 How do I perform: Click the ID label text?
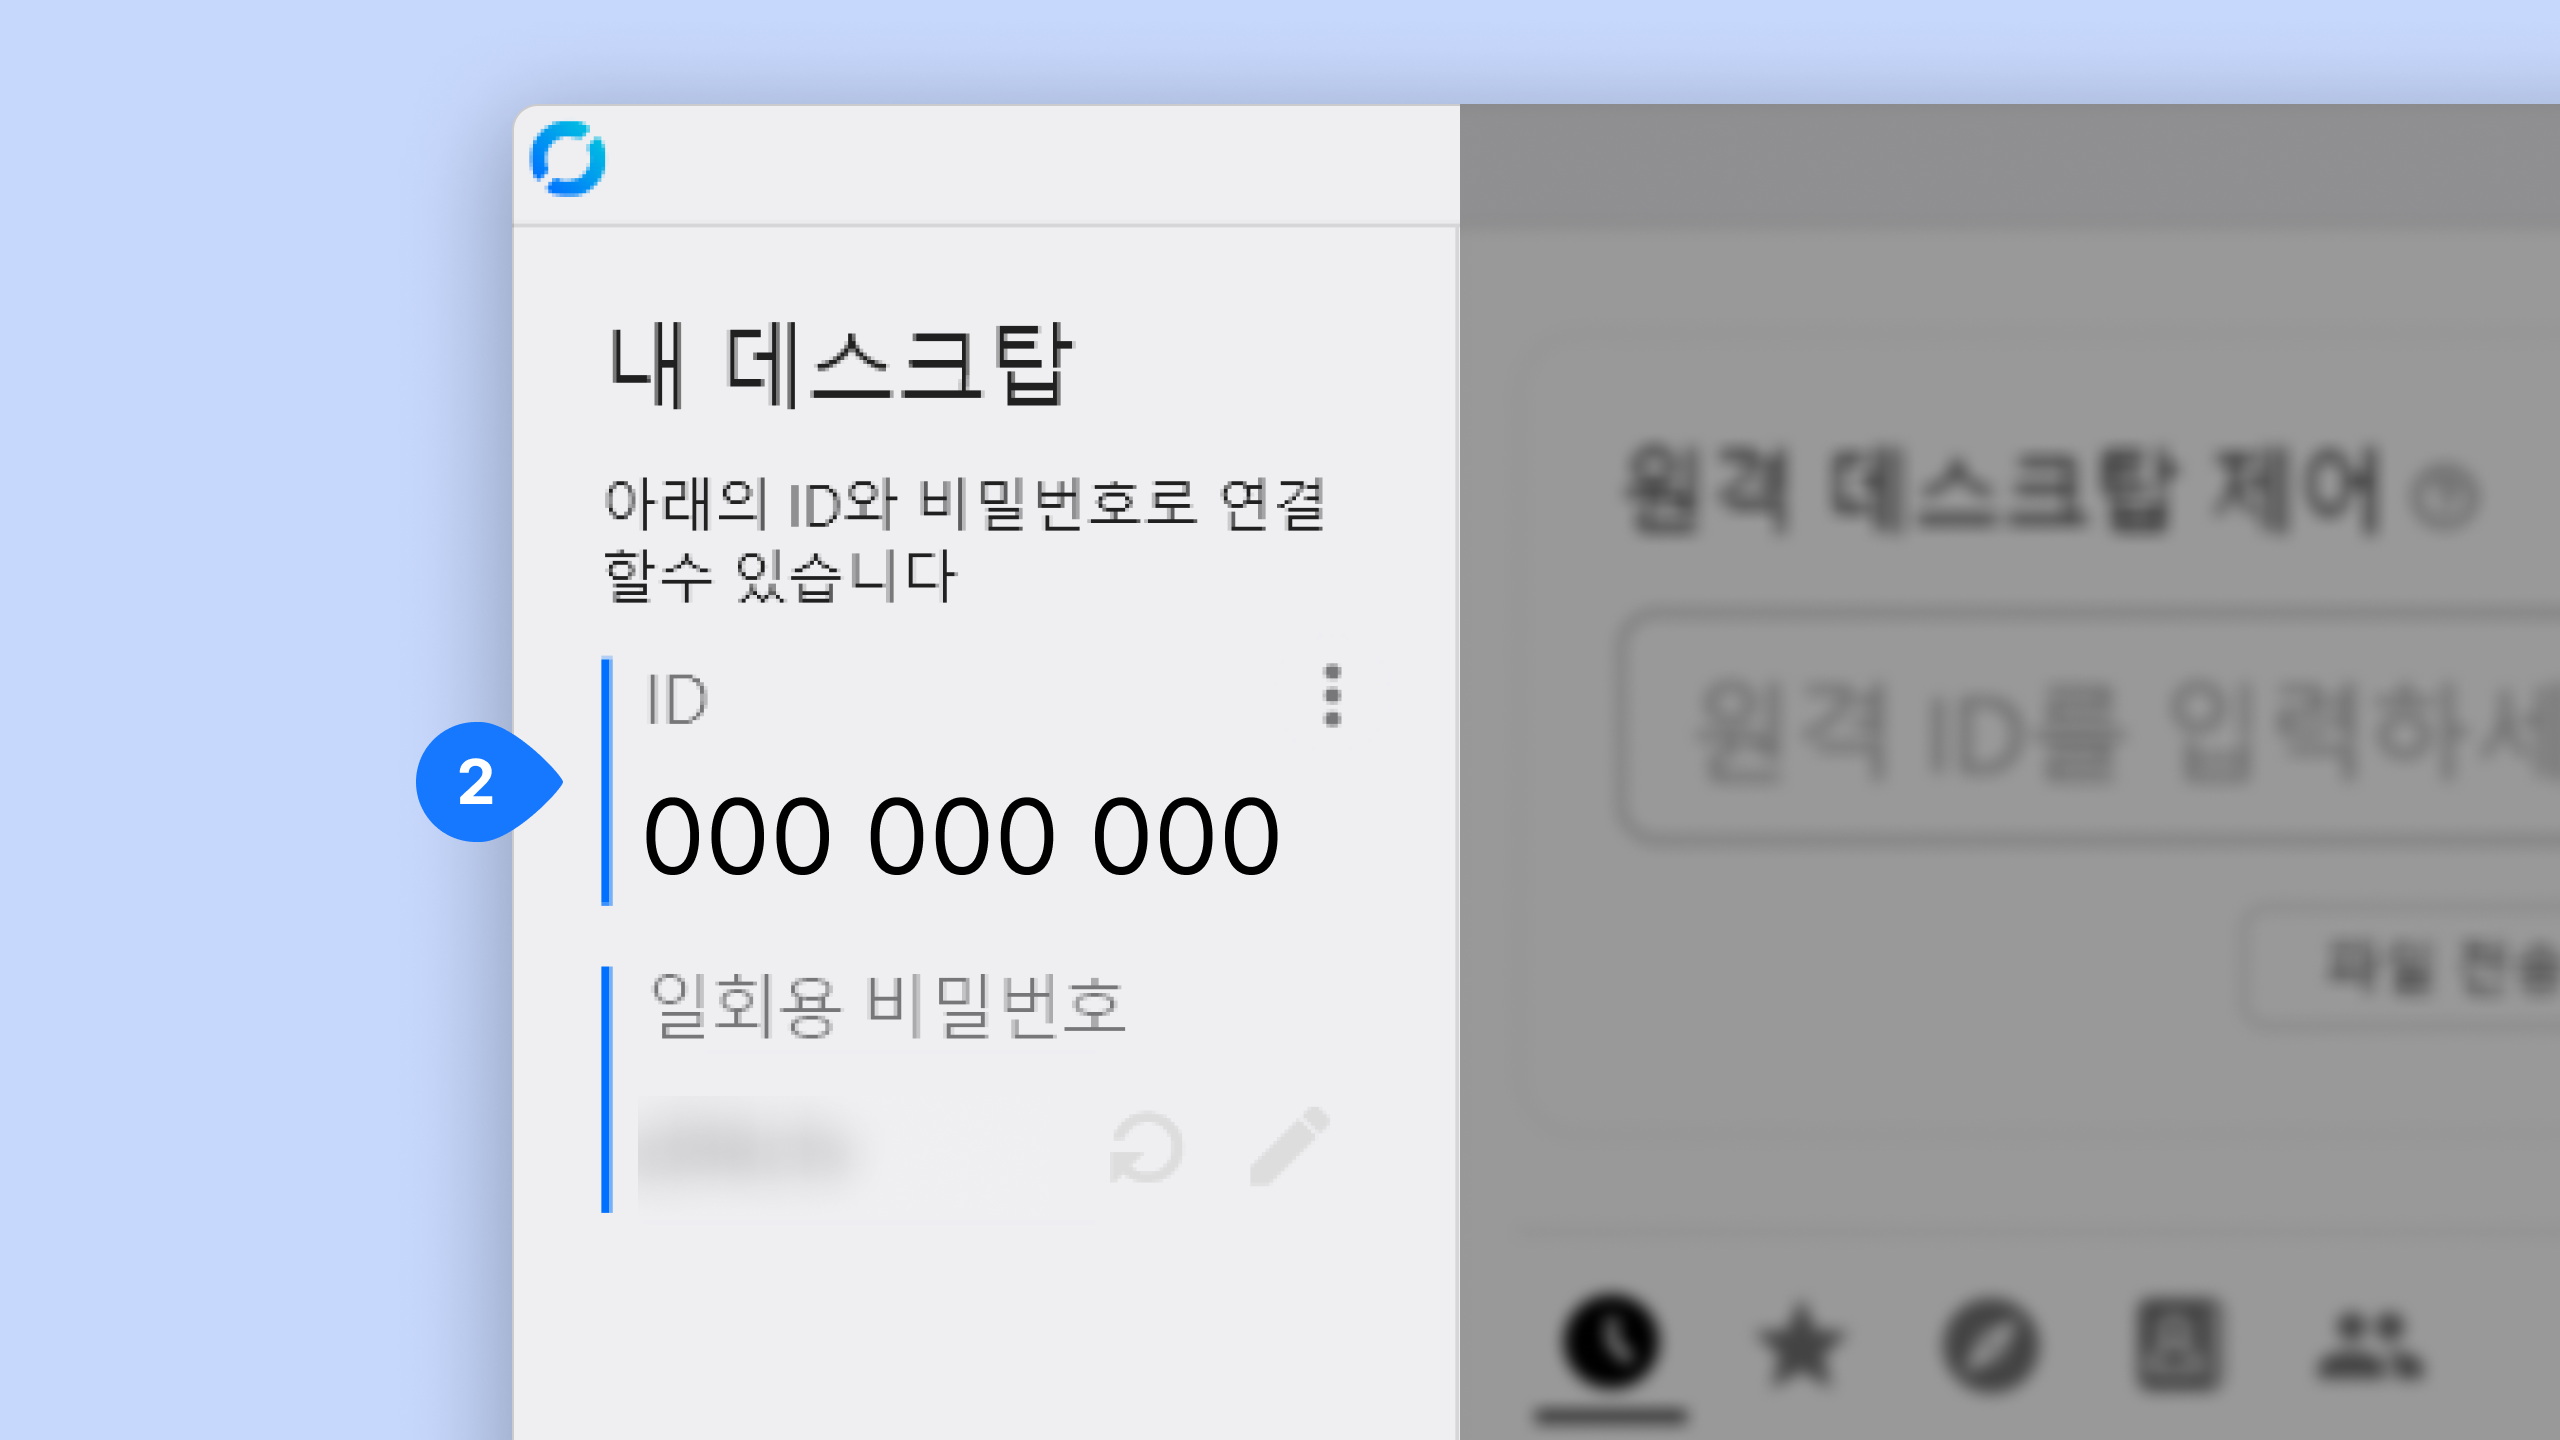point(677,699)
